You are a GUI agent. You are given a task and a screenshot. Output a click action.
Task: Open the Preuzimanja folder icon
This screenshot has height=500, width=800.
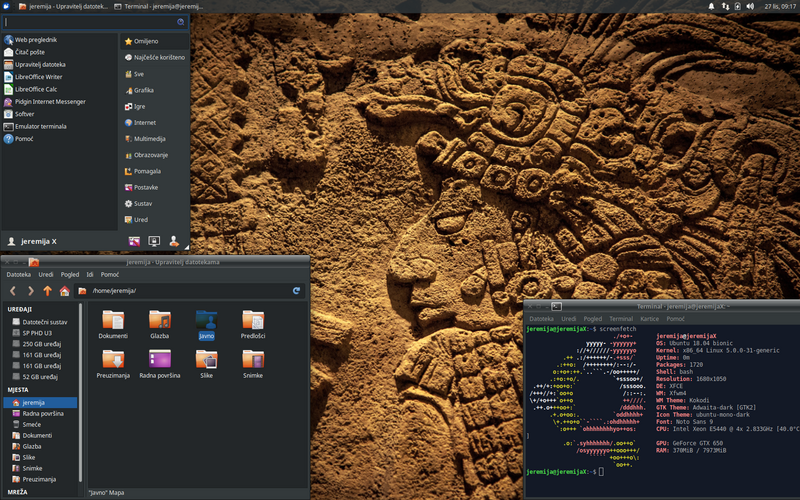pyautogui.click(x=113, y=364)
